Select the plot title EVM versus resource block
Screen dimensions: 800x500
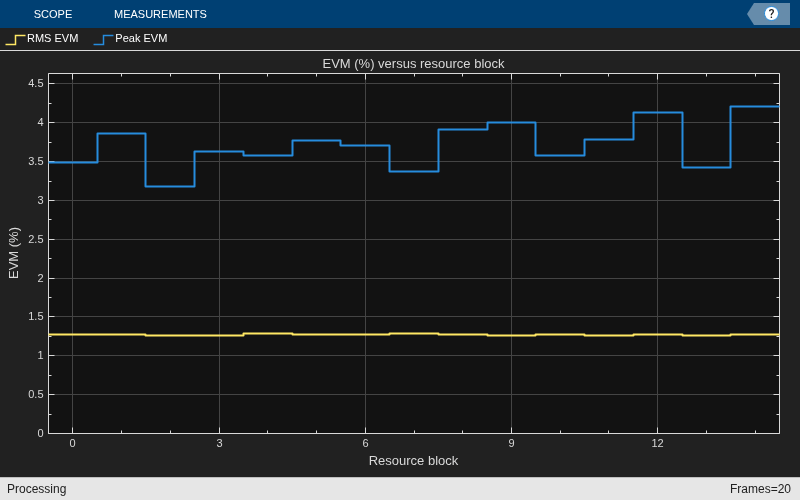pyautogui.click(x=413, y=64)
